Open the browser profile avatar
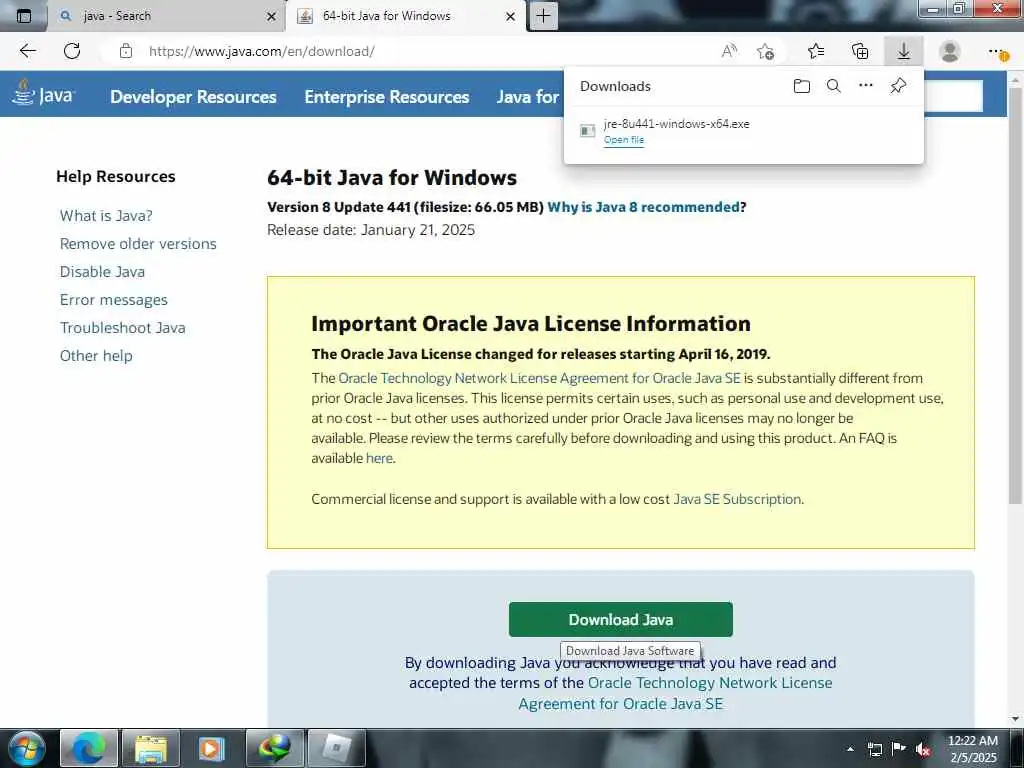This screenshot has width=1024, height=768. click(950, 51)
